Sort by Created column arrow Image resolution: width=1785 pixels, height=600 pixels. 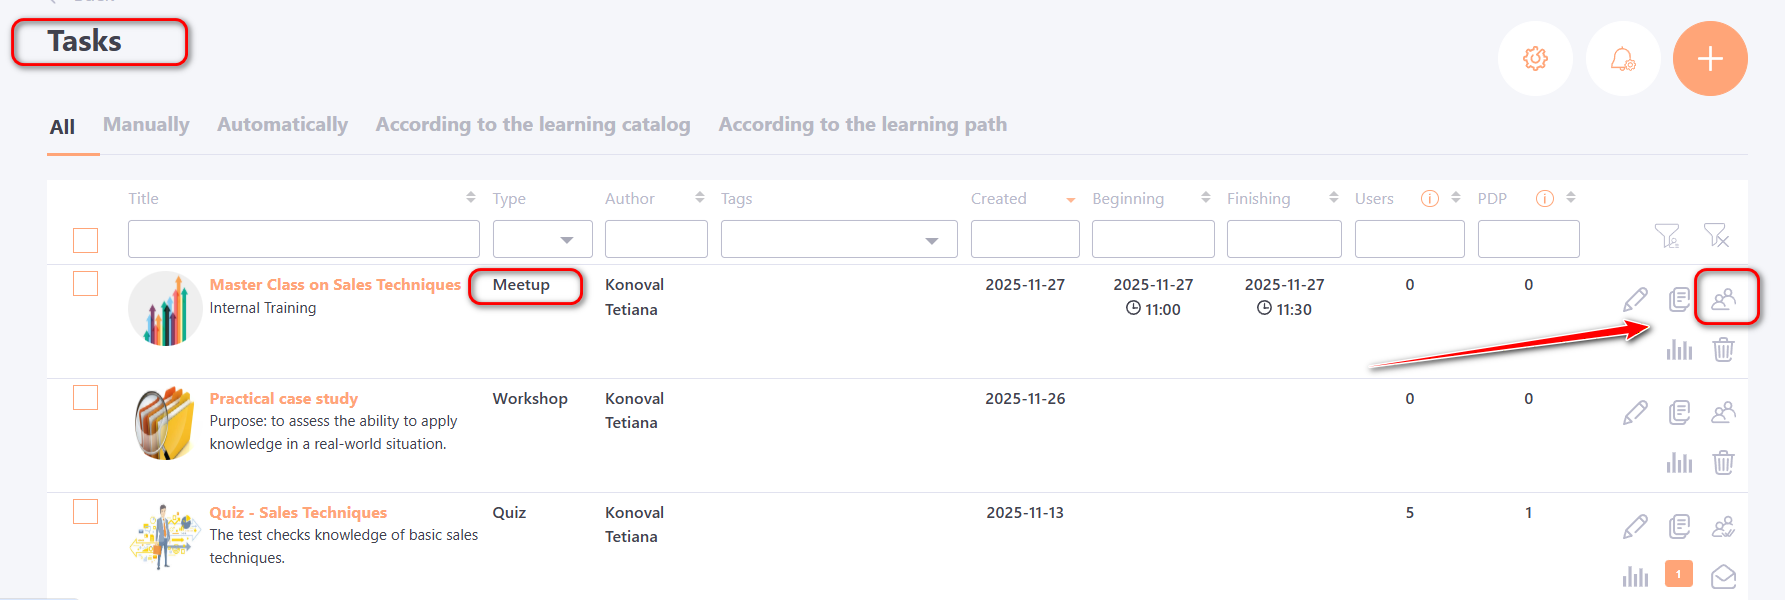coord(1070,200)
